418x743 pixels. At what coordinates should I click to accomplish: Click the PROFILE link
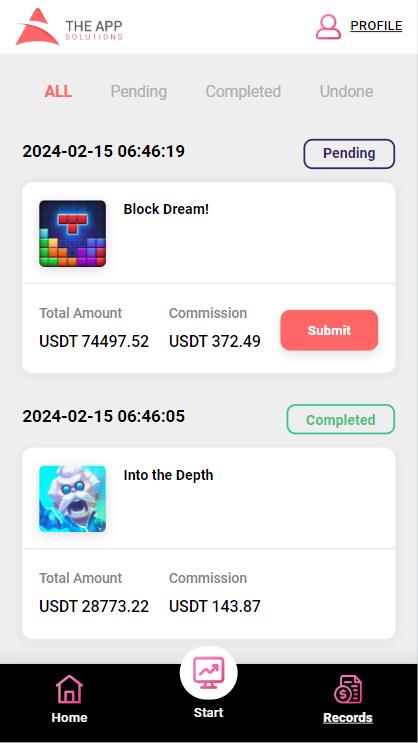click(376, 26)
